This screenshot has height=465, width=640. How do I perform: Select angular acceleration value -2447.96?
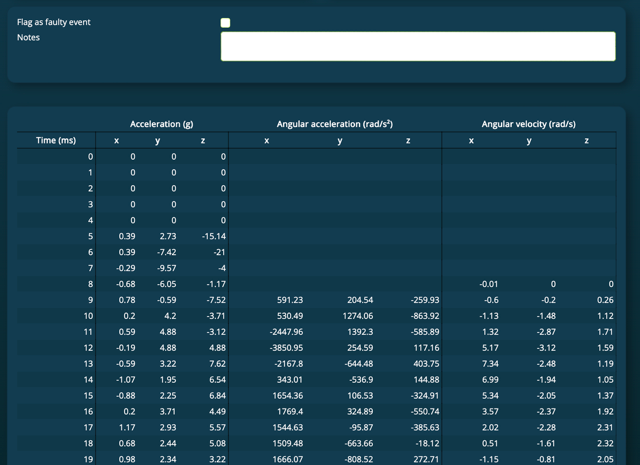(x=286, y=332)
